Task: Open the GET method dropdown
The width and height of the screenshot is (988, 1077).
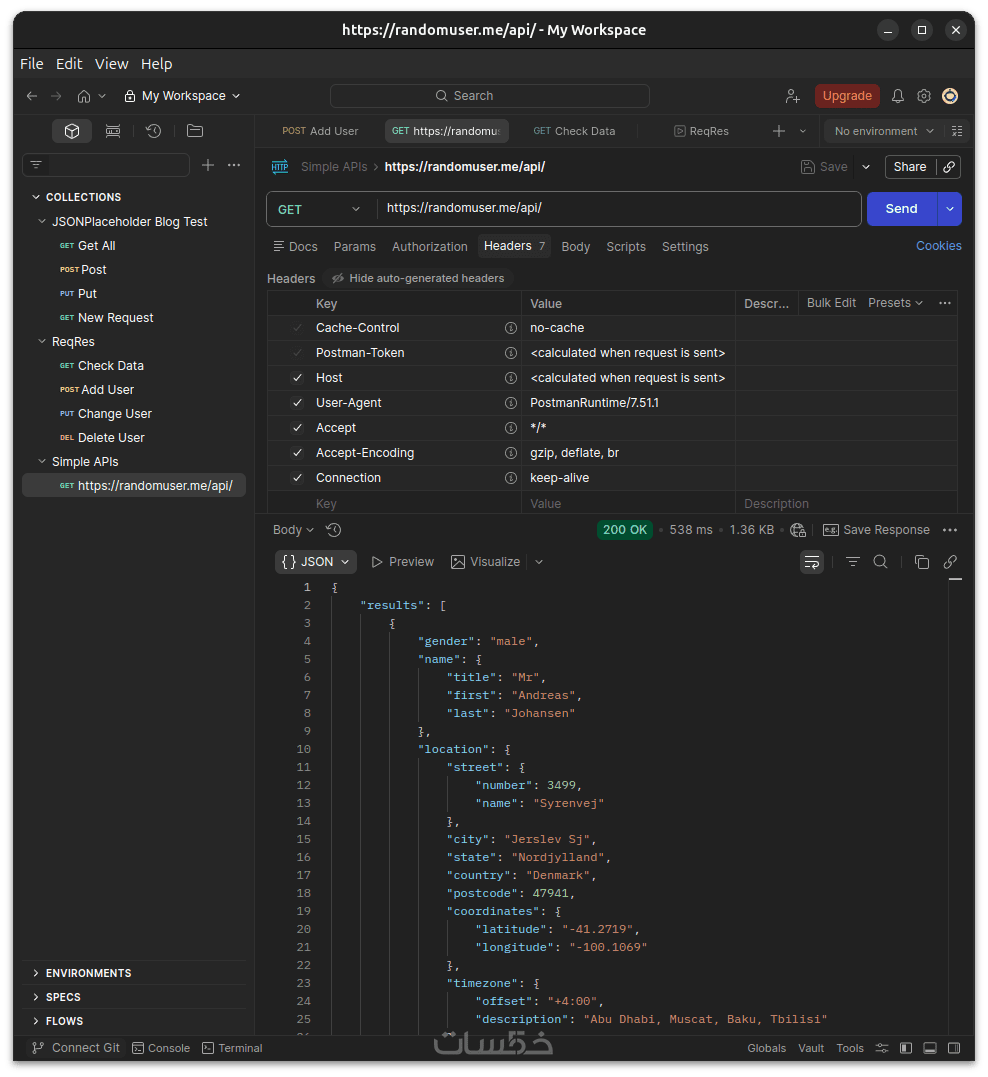Action: [319, 209]
